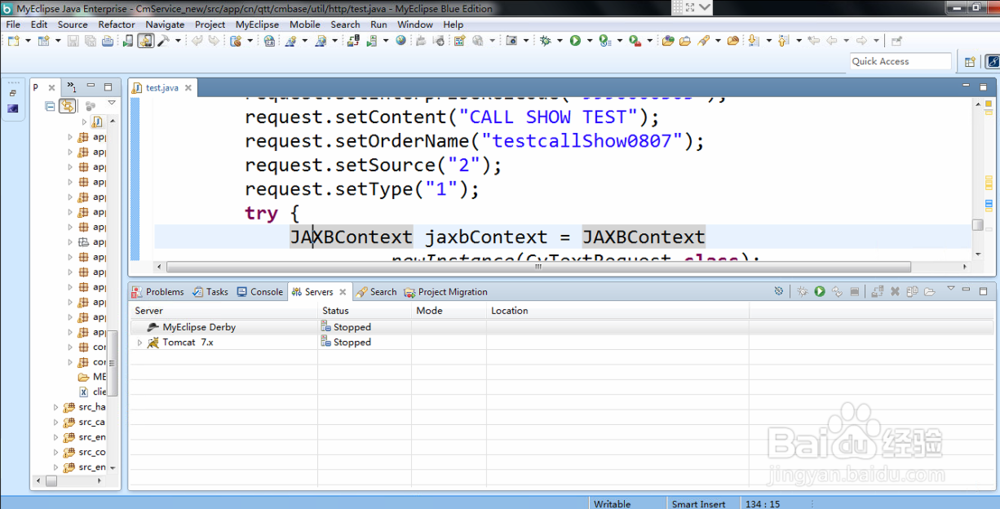
Task: Switch to the Problems tab
Action: point(158,291)
